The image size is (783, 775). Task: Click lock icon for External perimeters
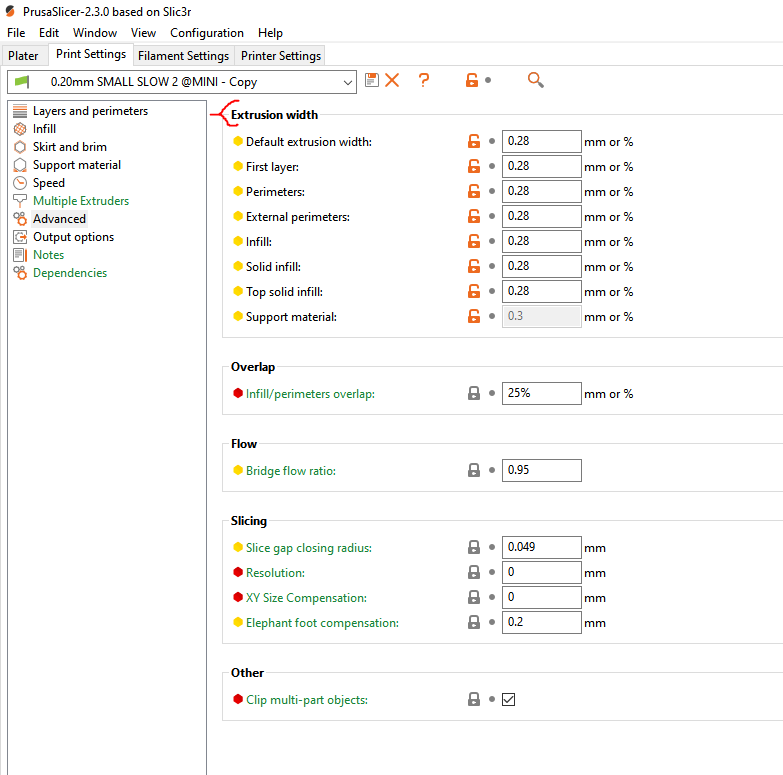click(473, 216)
